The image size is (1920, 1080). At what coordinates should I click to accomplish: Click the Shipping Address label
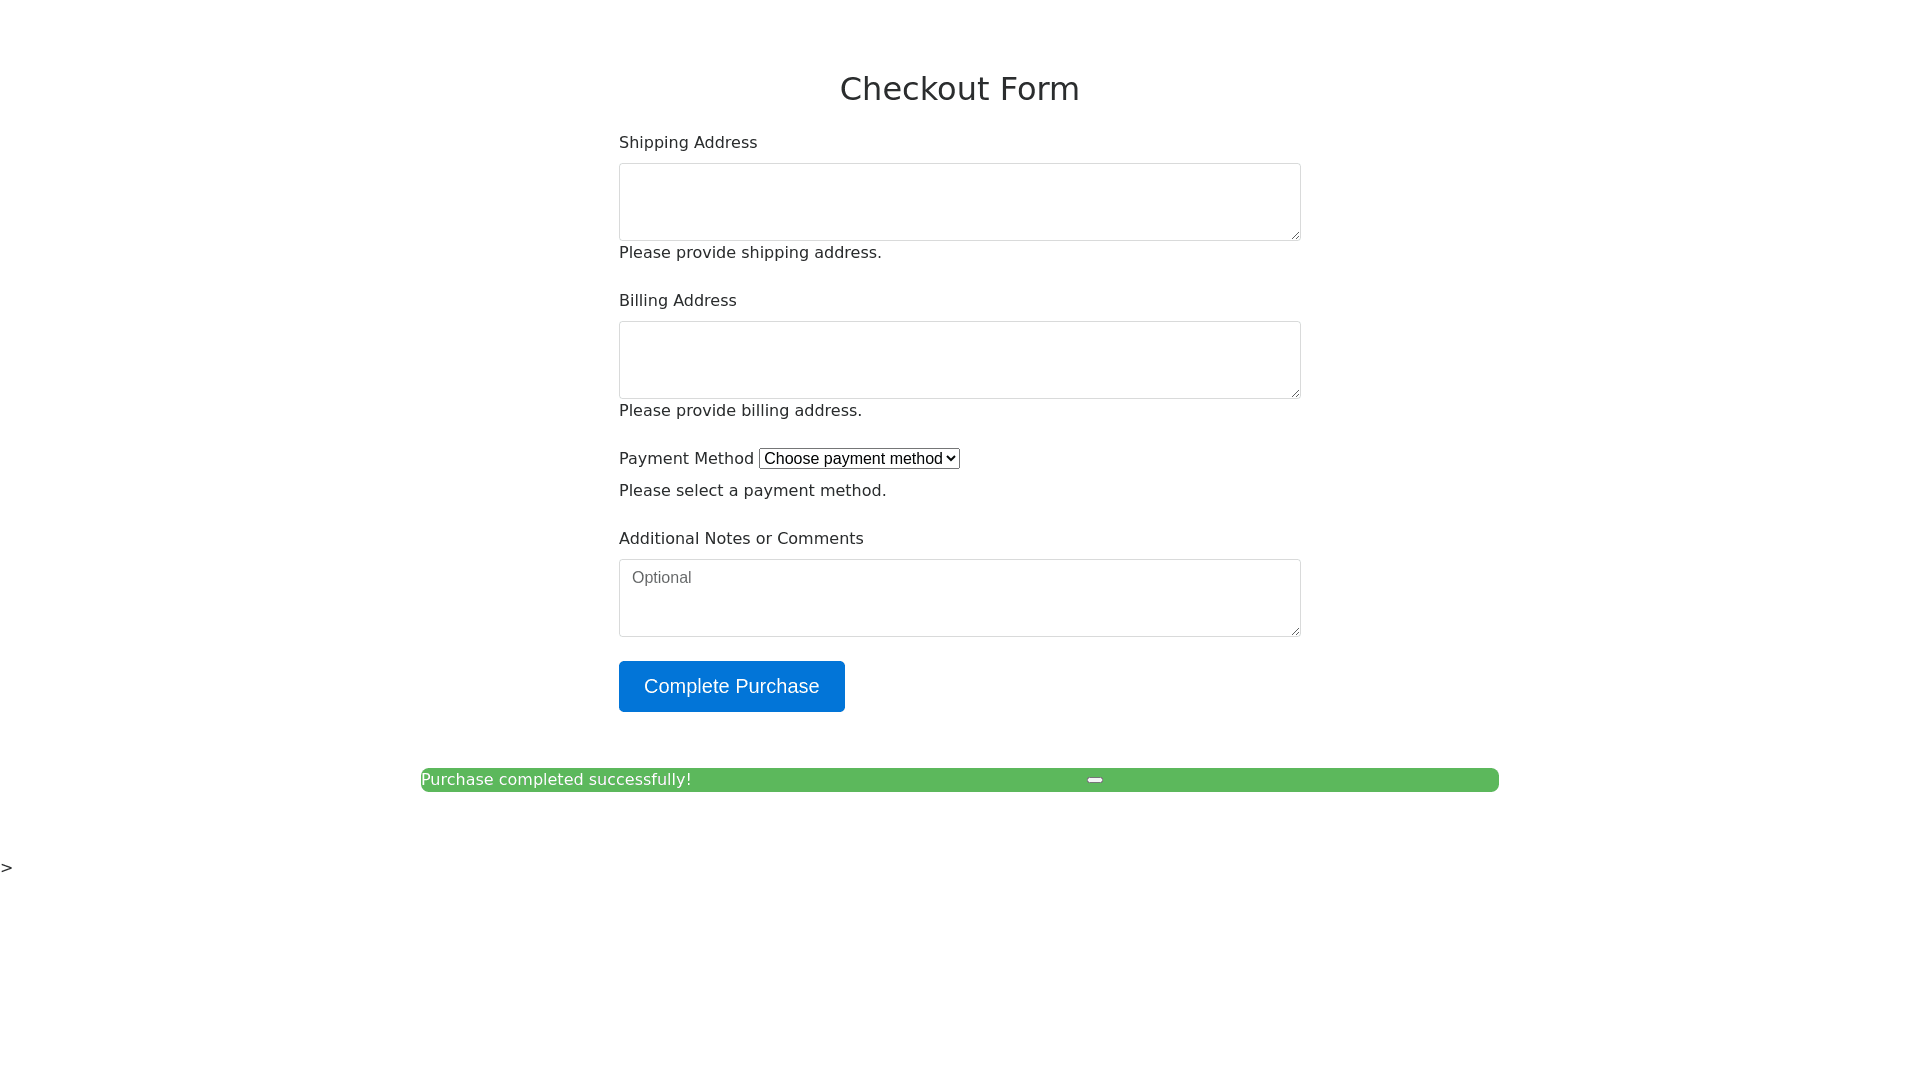click(x=688, y=143)
